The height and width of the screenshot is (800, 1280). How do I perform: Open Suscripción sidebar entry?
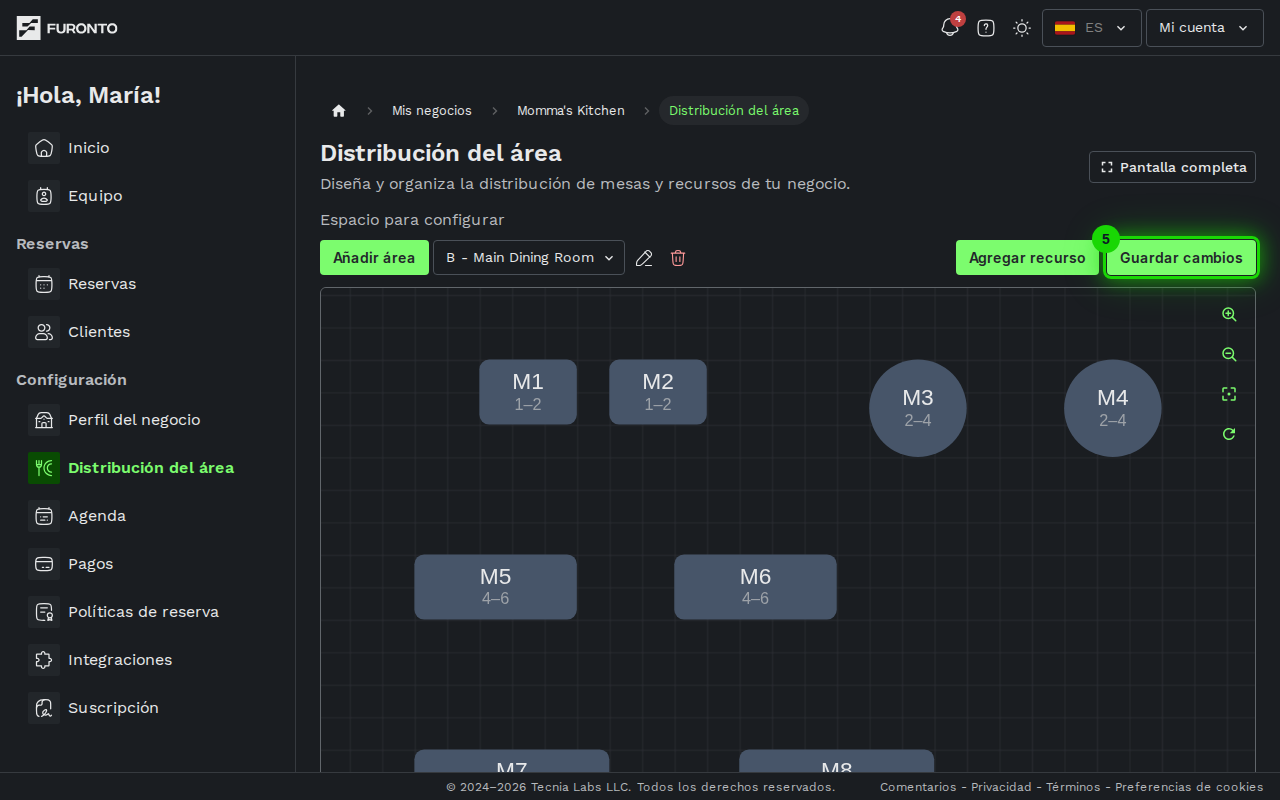point(113,708)
